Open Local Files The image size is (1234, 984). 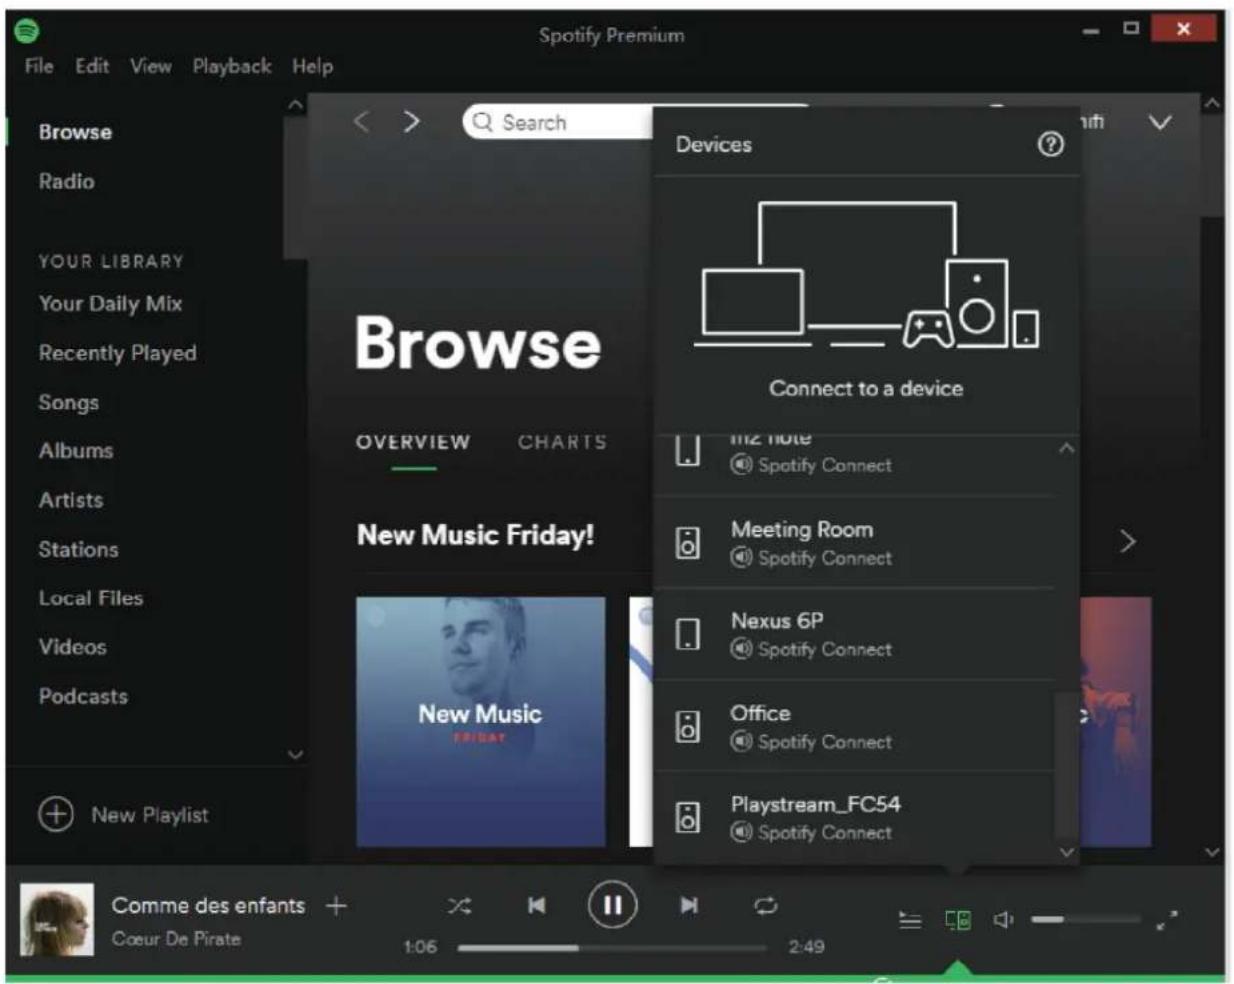pos(90,598)
